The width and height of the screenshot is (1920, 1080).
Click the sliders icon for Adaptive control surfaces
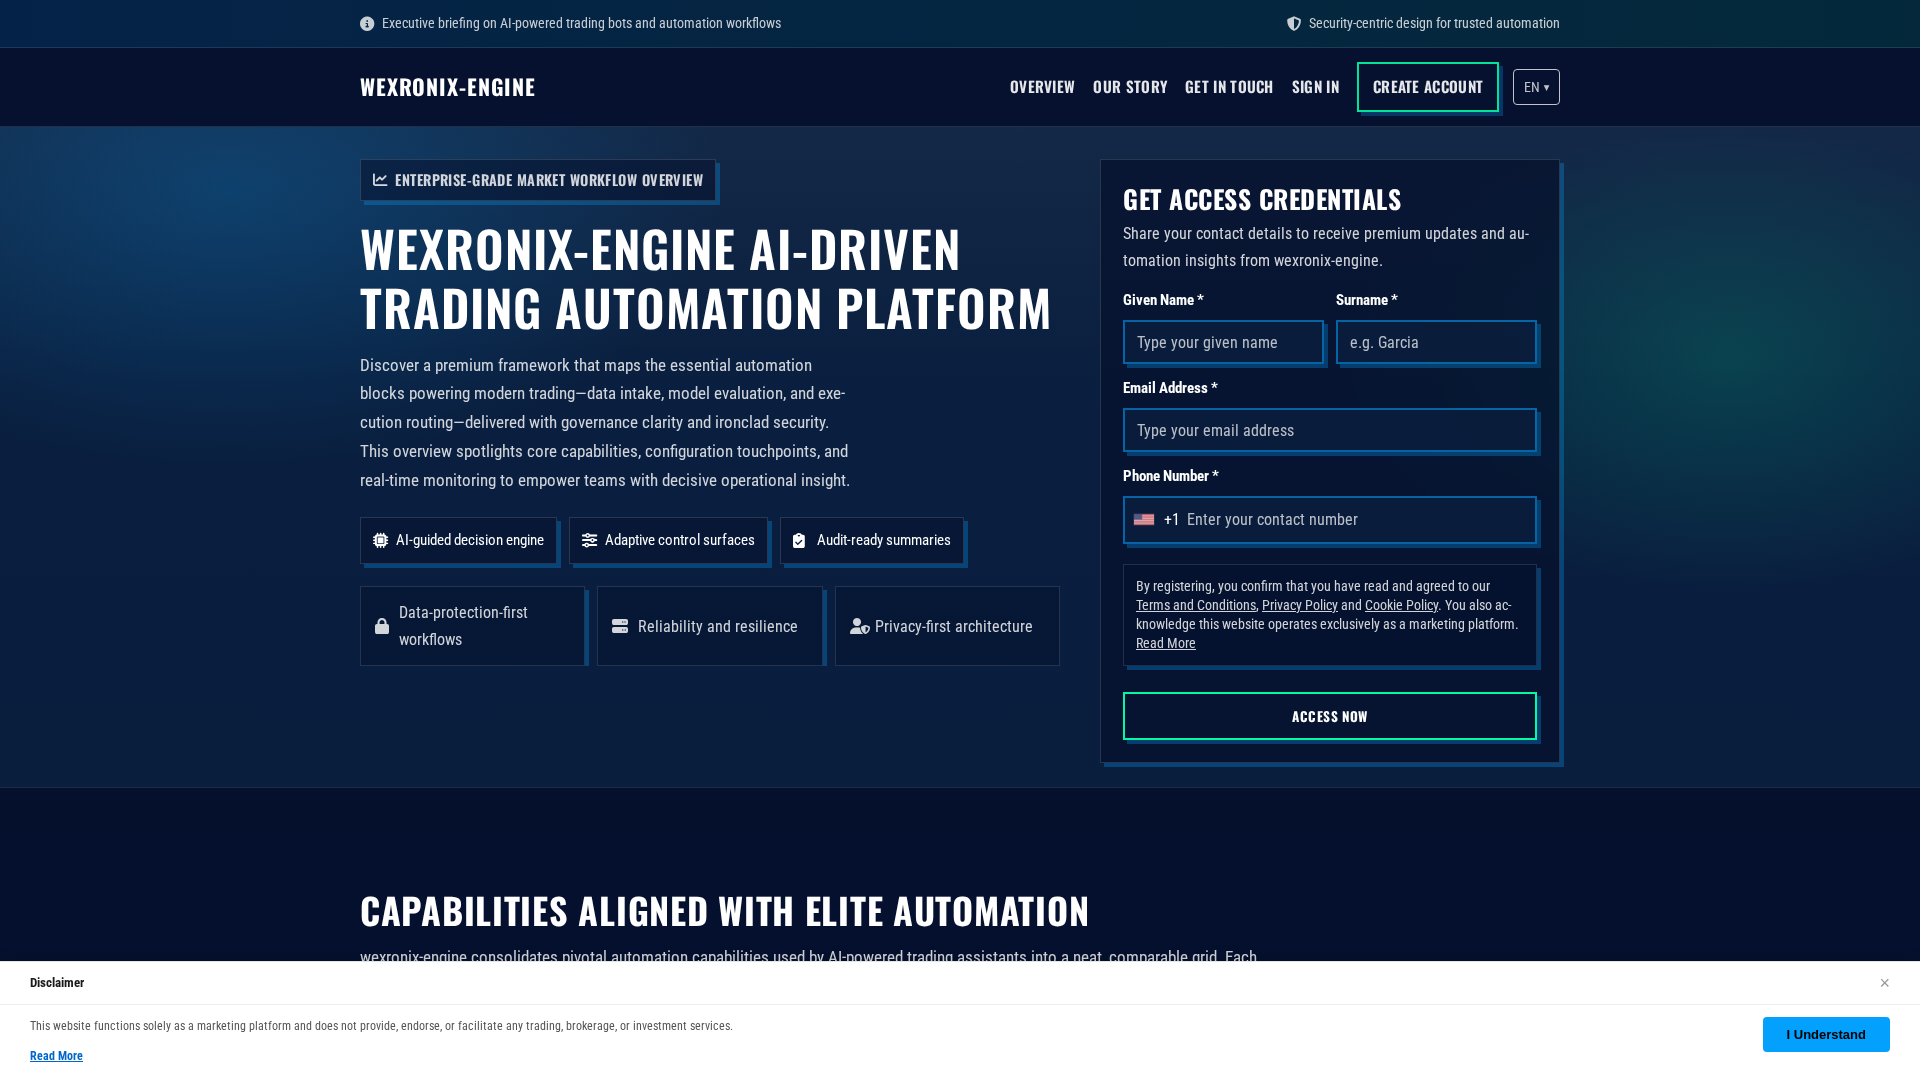tap(590, 540)
